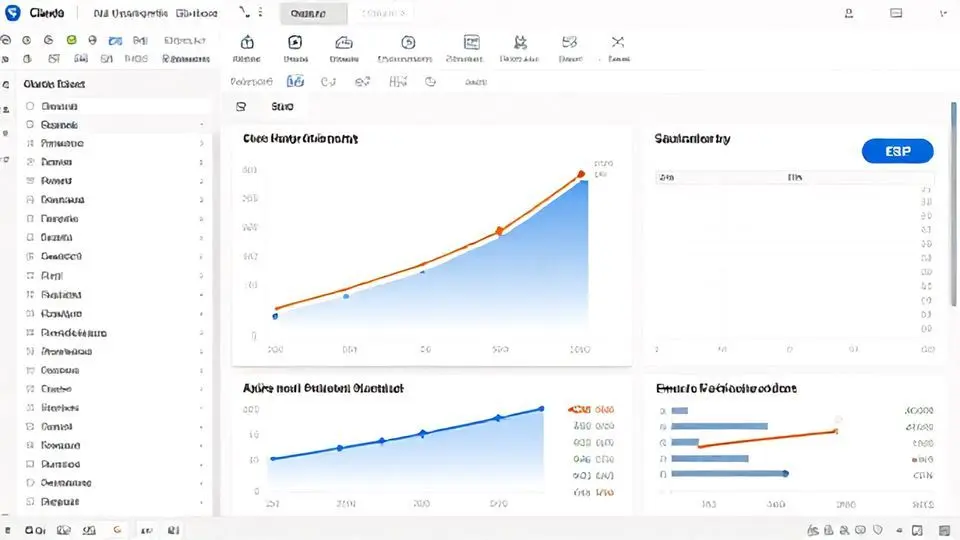
Task: Expand the longest-named sidebar item using its chevron
Action: point(202,333)
